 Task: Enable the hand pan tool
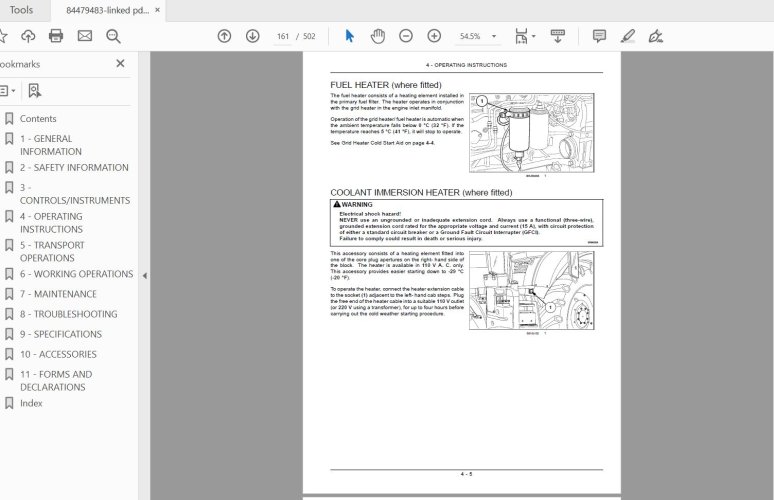click(377, 36)
